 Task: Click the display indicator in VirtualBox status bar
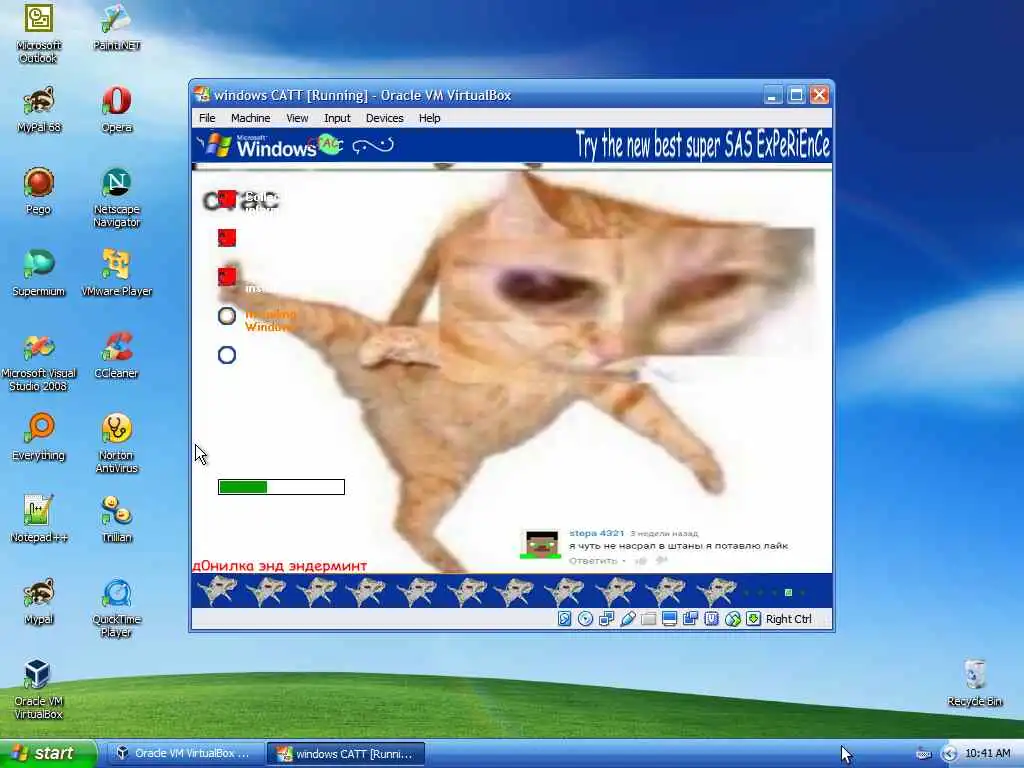click(669, 618)
